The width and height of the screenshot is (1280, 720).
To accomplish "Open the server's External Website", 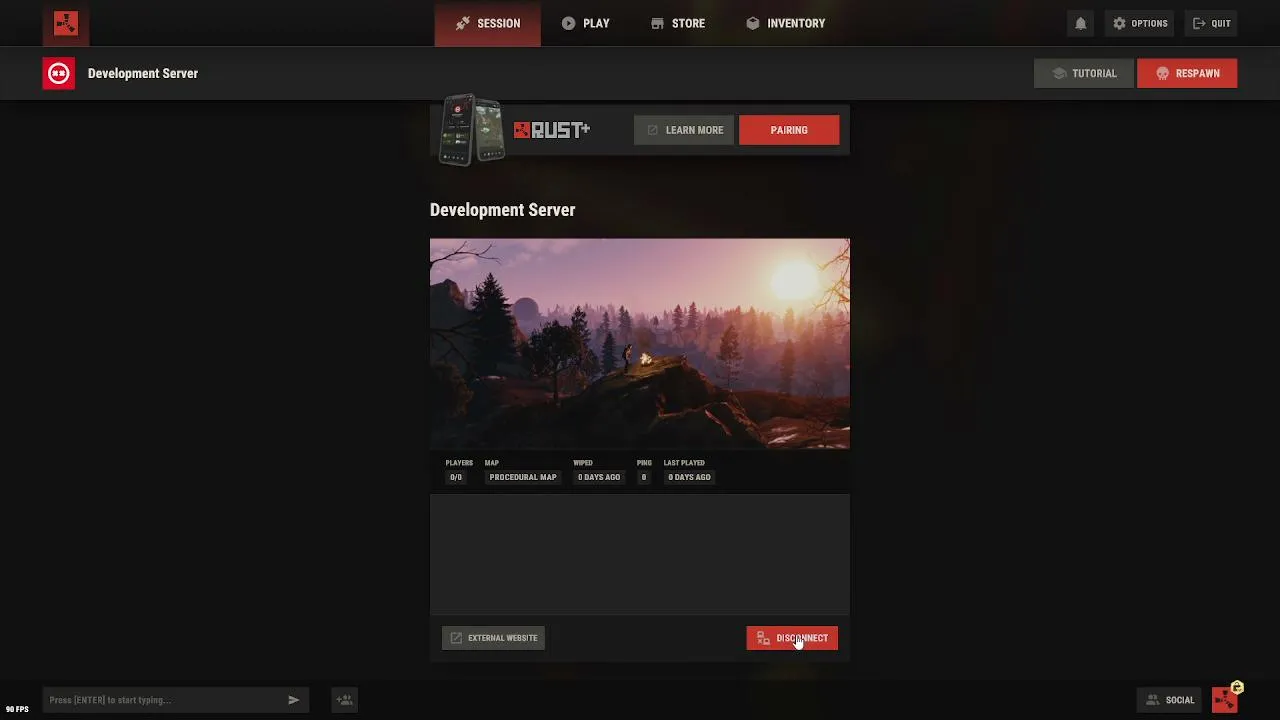I will click(x=494, y=638).
